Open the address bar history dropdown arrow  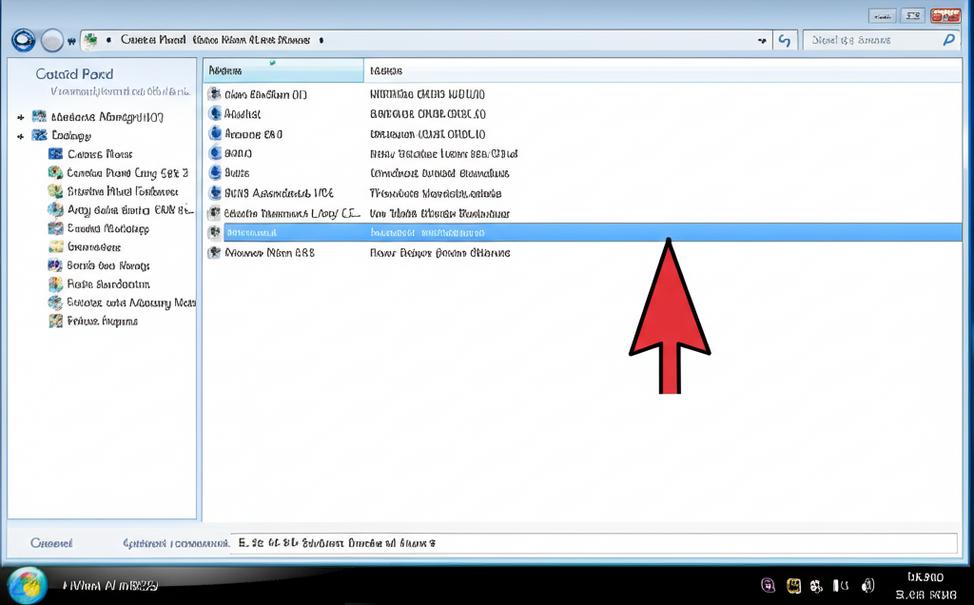[763, 41]
